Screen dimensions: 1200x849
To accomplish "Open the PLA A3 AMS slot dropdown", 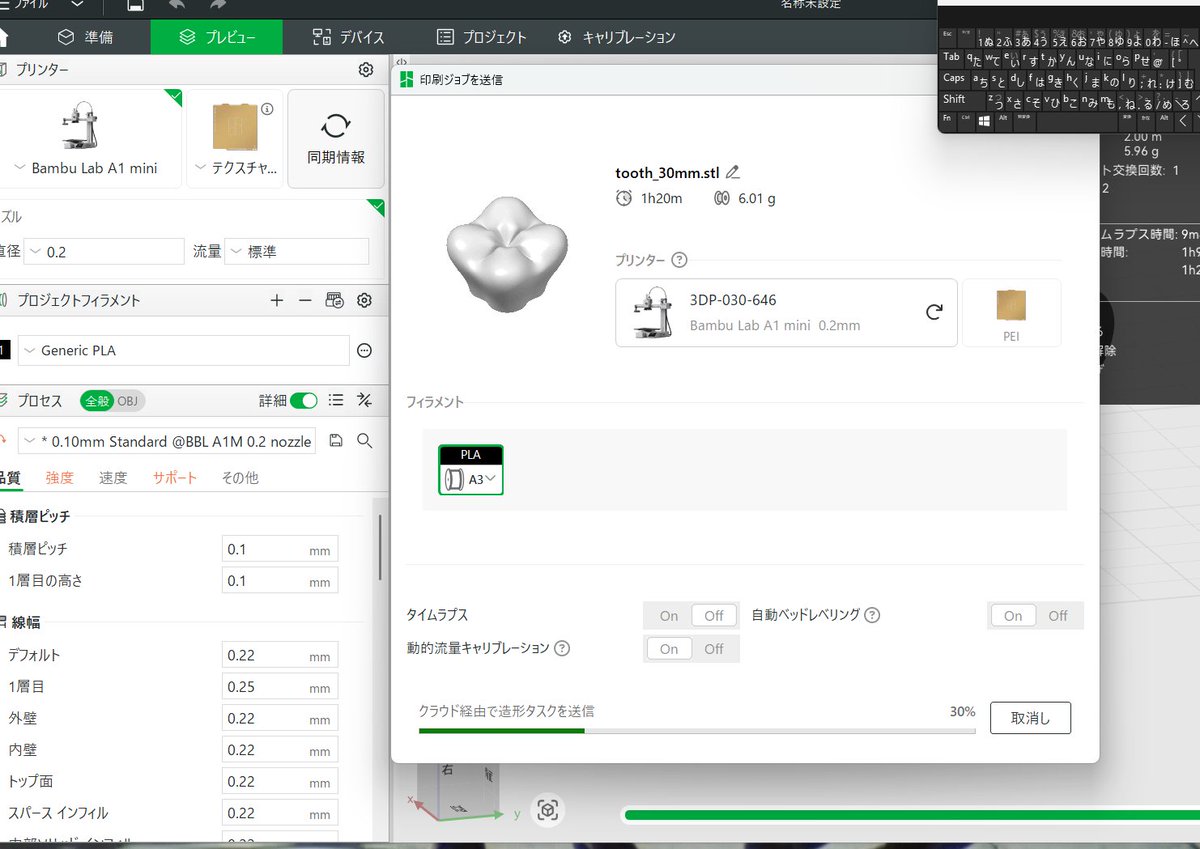I will (x=471, y=470).
